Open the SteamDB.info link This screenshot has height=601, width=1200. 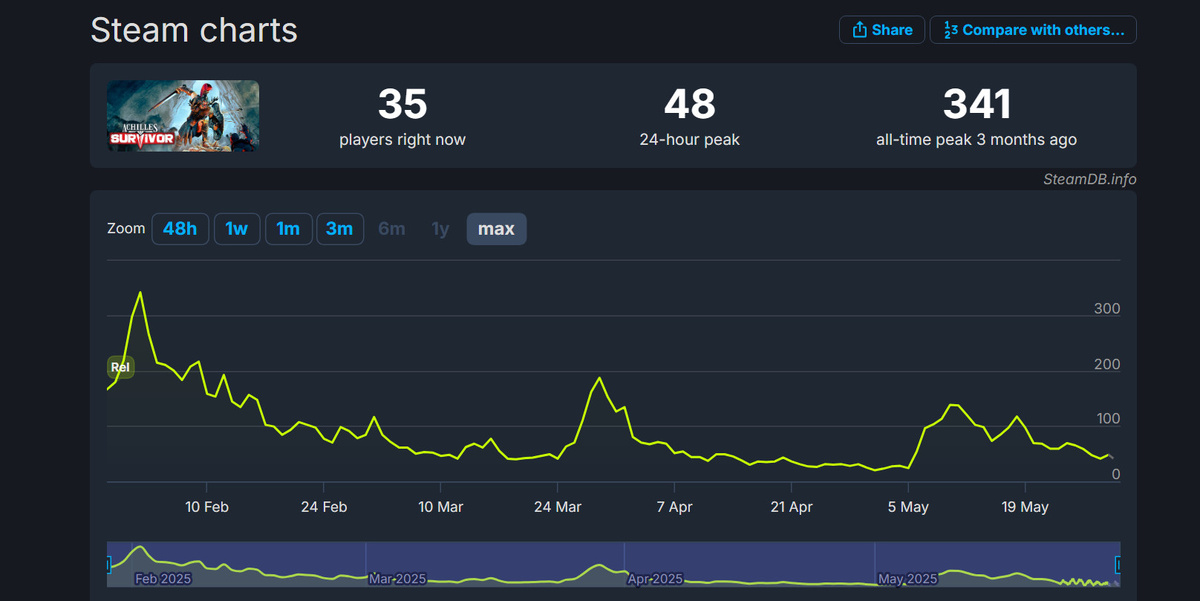1090,179
